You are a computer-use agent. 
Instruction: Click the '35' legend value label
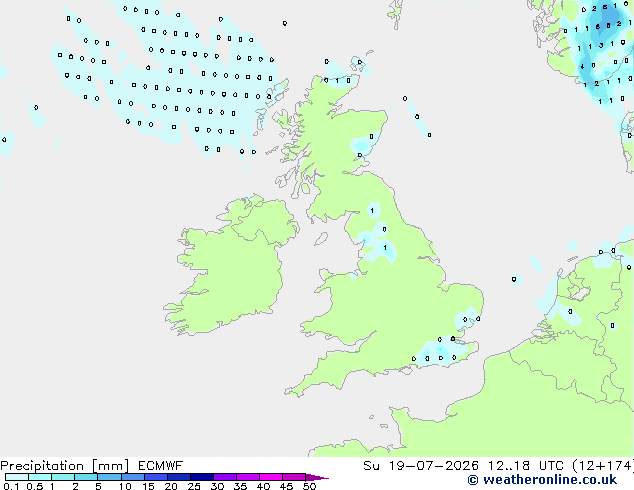[x=240, y=486]
